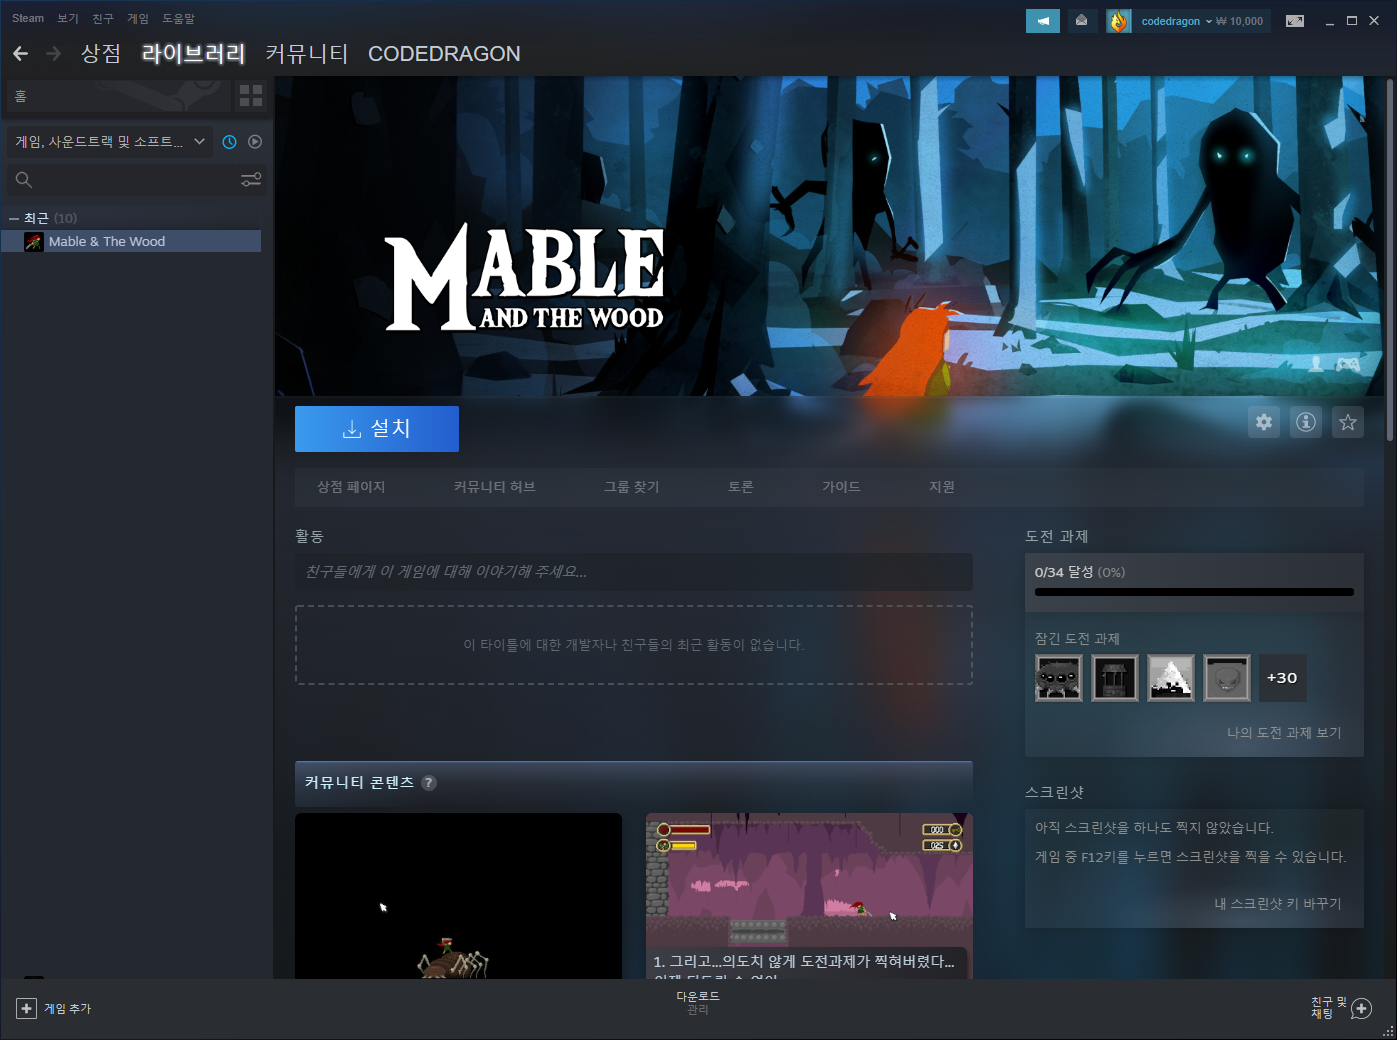
Task: Click the single-player icon on banner
Action: pyautogui.click(x=1316, y=364)
